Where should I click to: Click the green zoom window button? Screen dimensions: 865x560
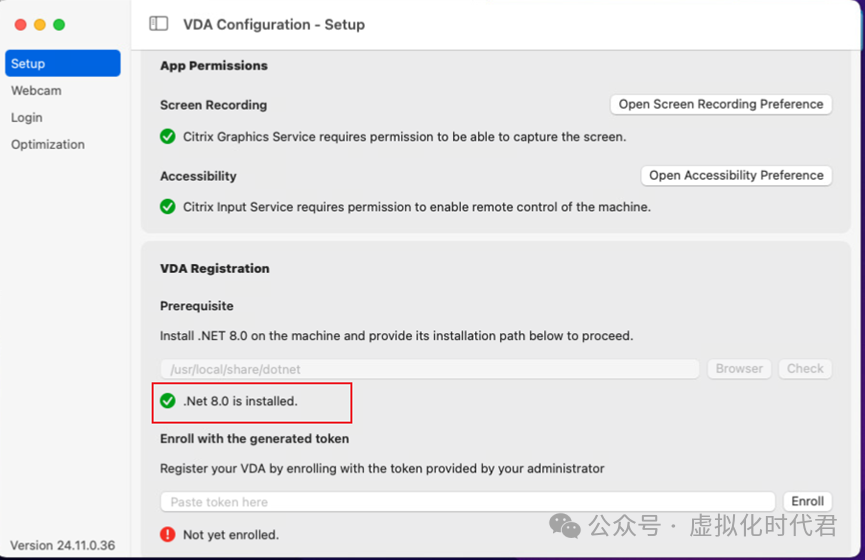pyautogui.click(x=59, y=24)
